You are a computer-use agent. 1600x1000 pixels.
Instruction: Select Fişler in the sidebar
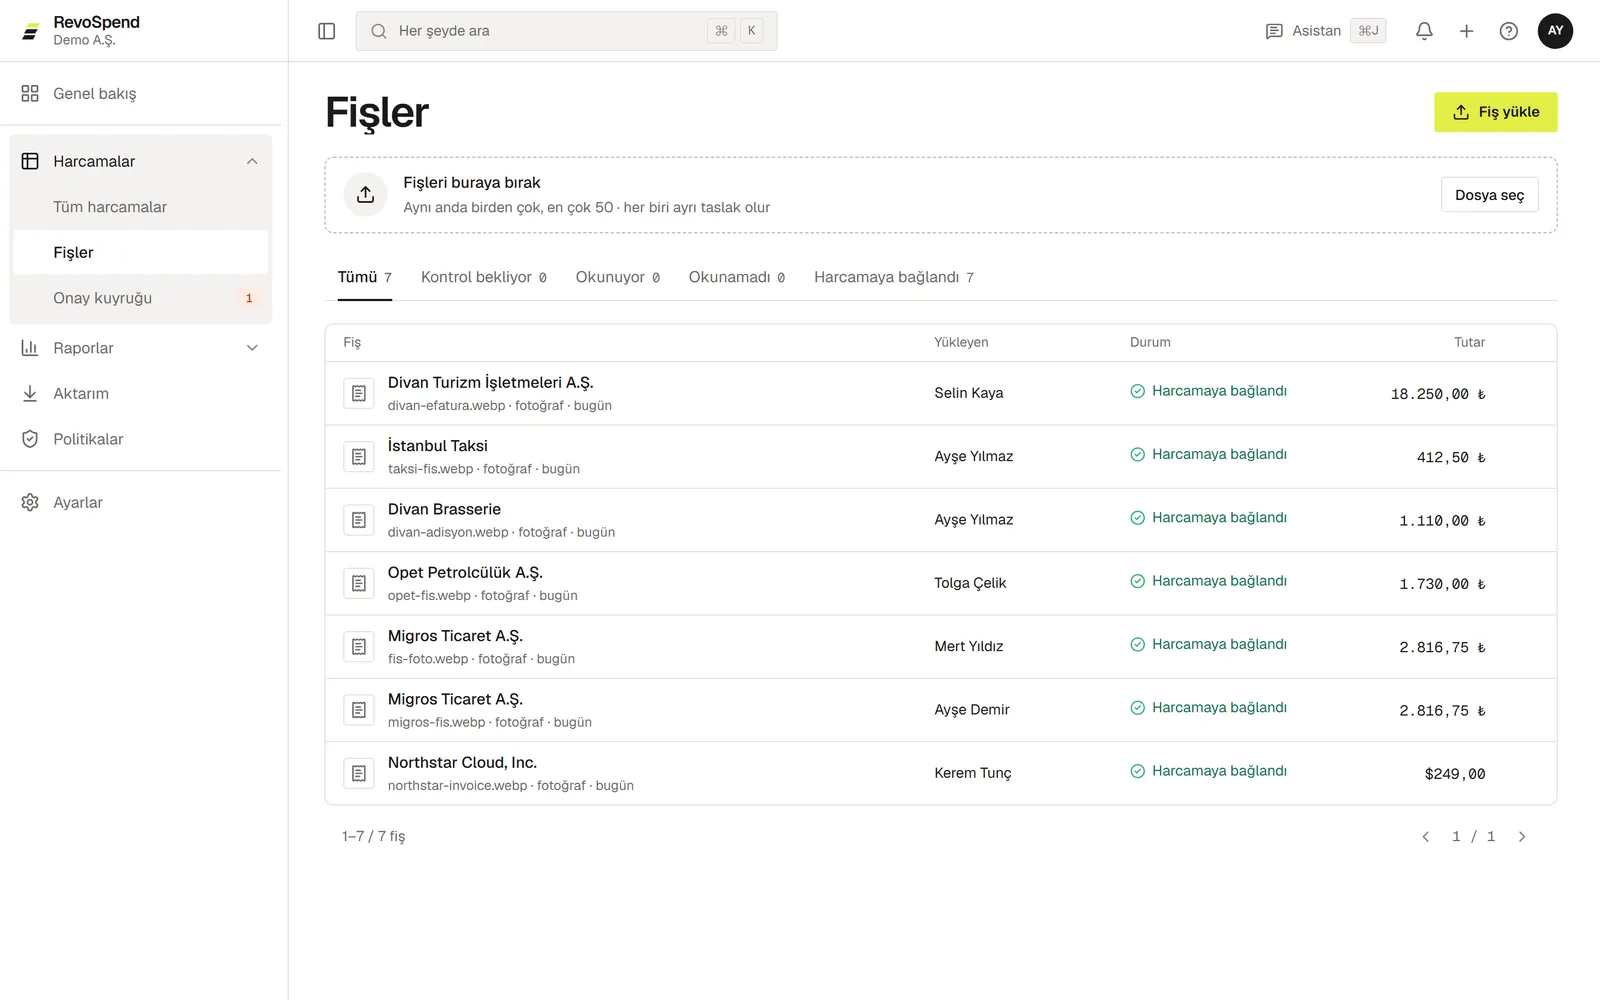click(x=141, y=252)
